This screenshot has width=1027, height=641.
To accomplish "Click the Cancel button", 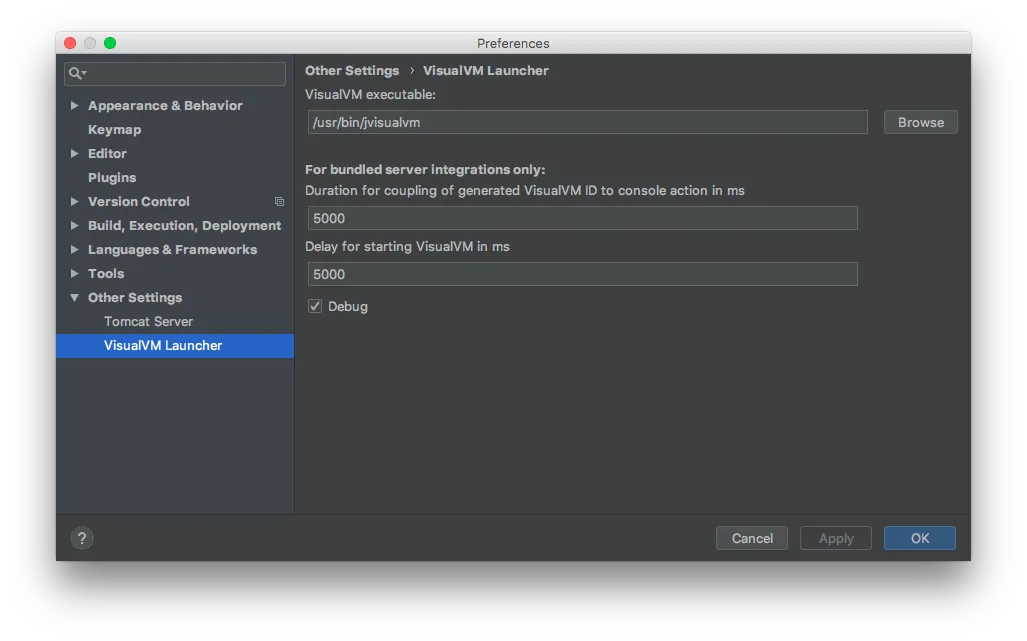I will pos(752,538).
